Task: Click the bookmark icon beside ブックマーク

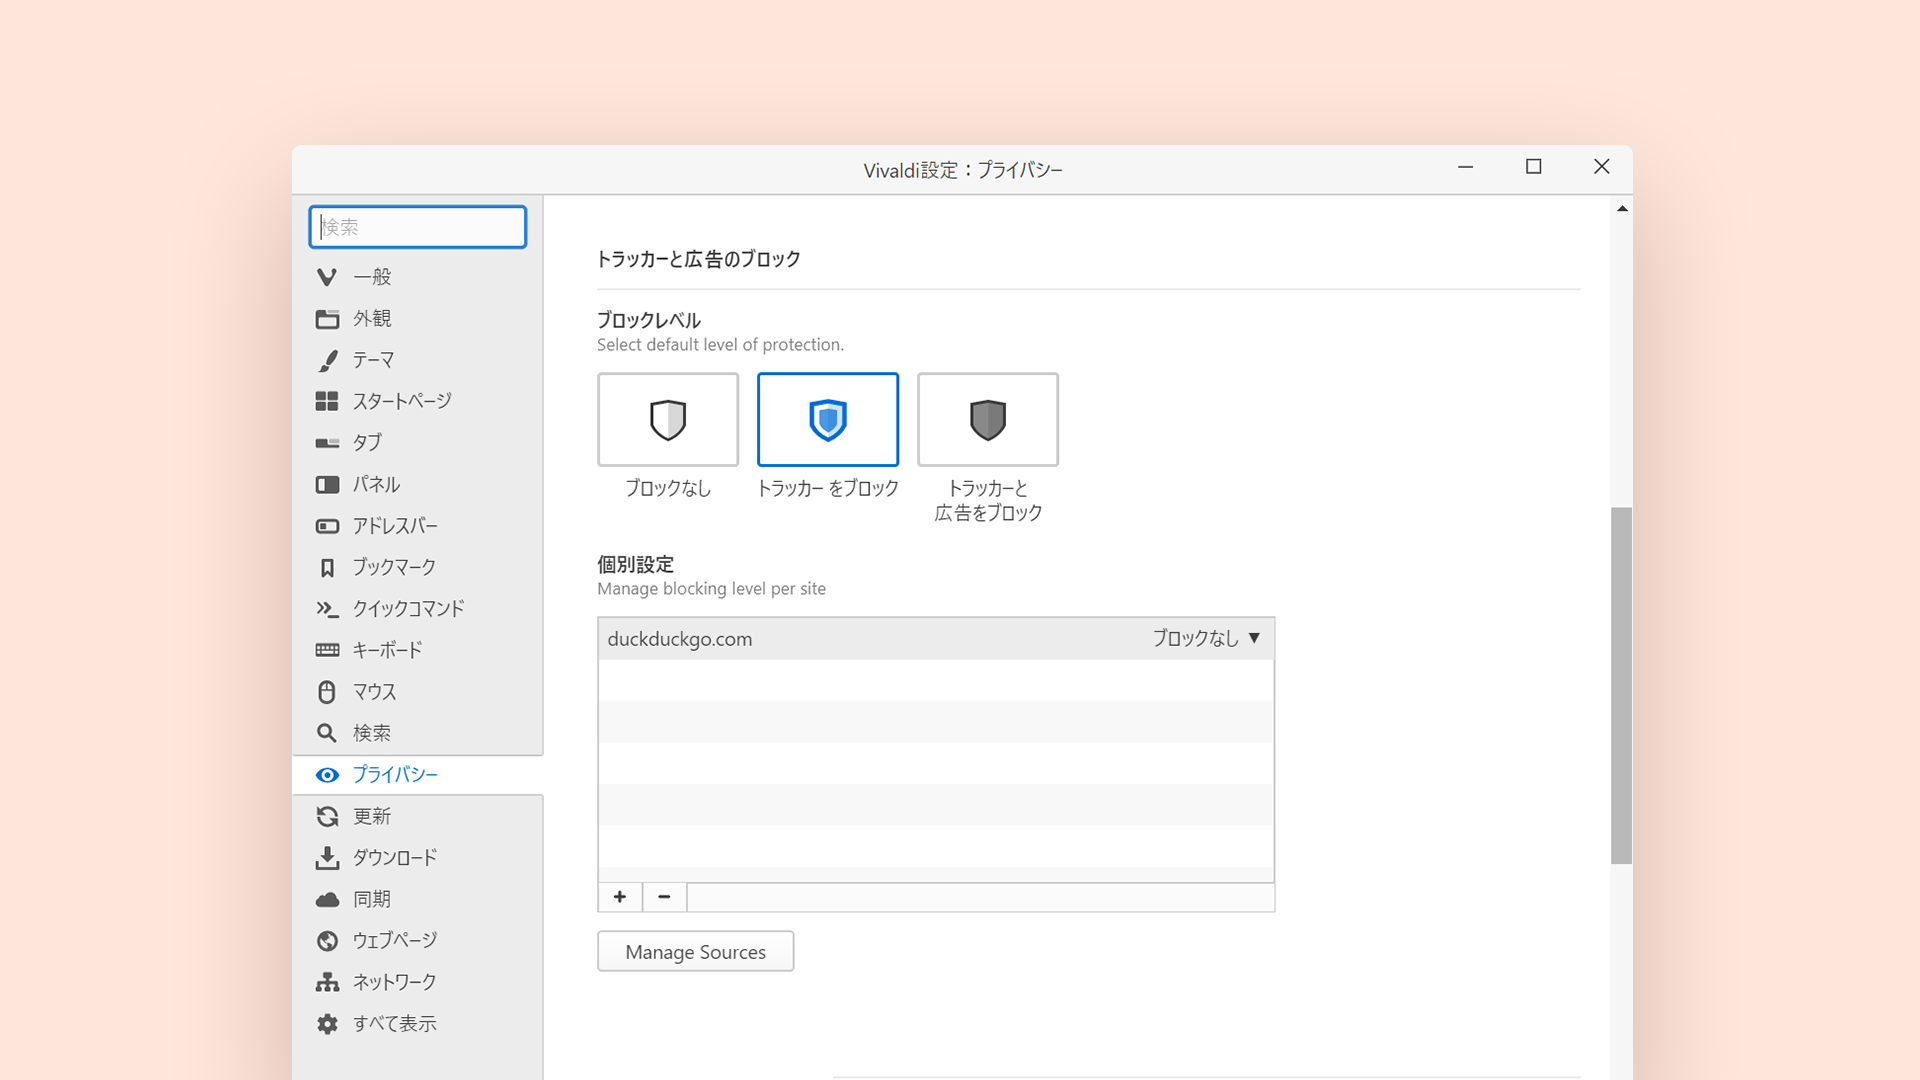Action: 327,568
